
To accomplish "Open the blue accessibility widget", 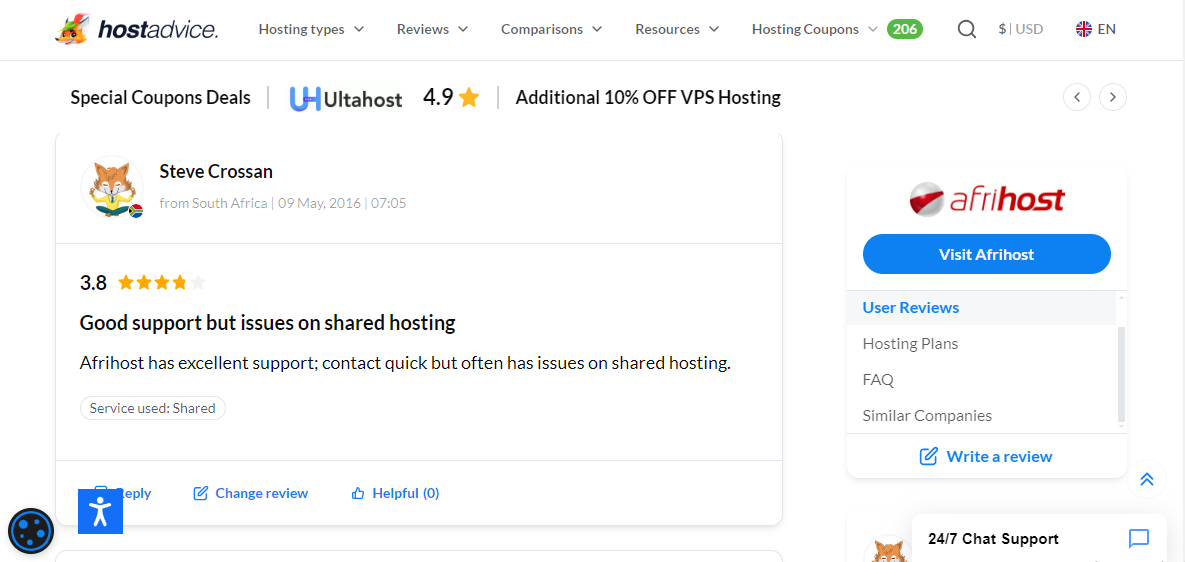I will (100, 511).
